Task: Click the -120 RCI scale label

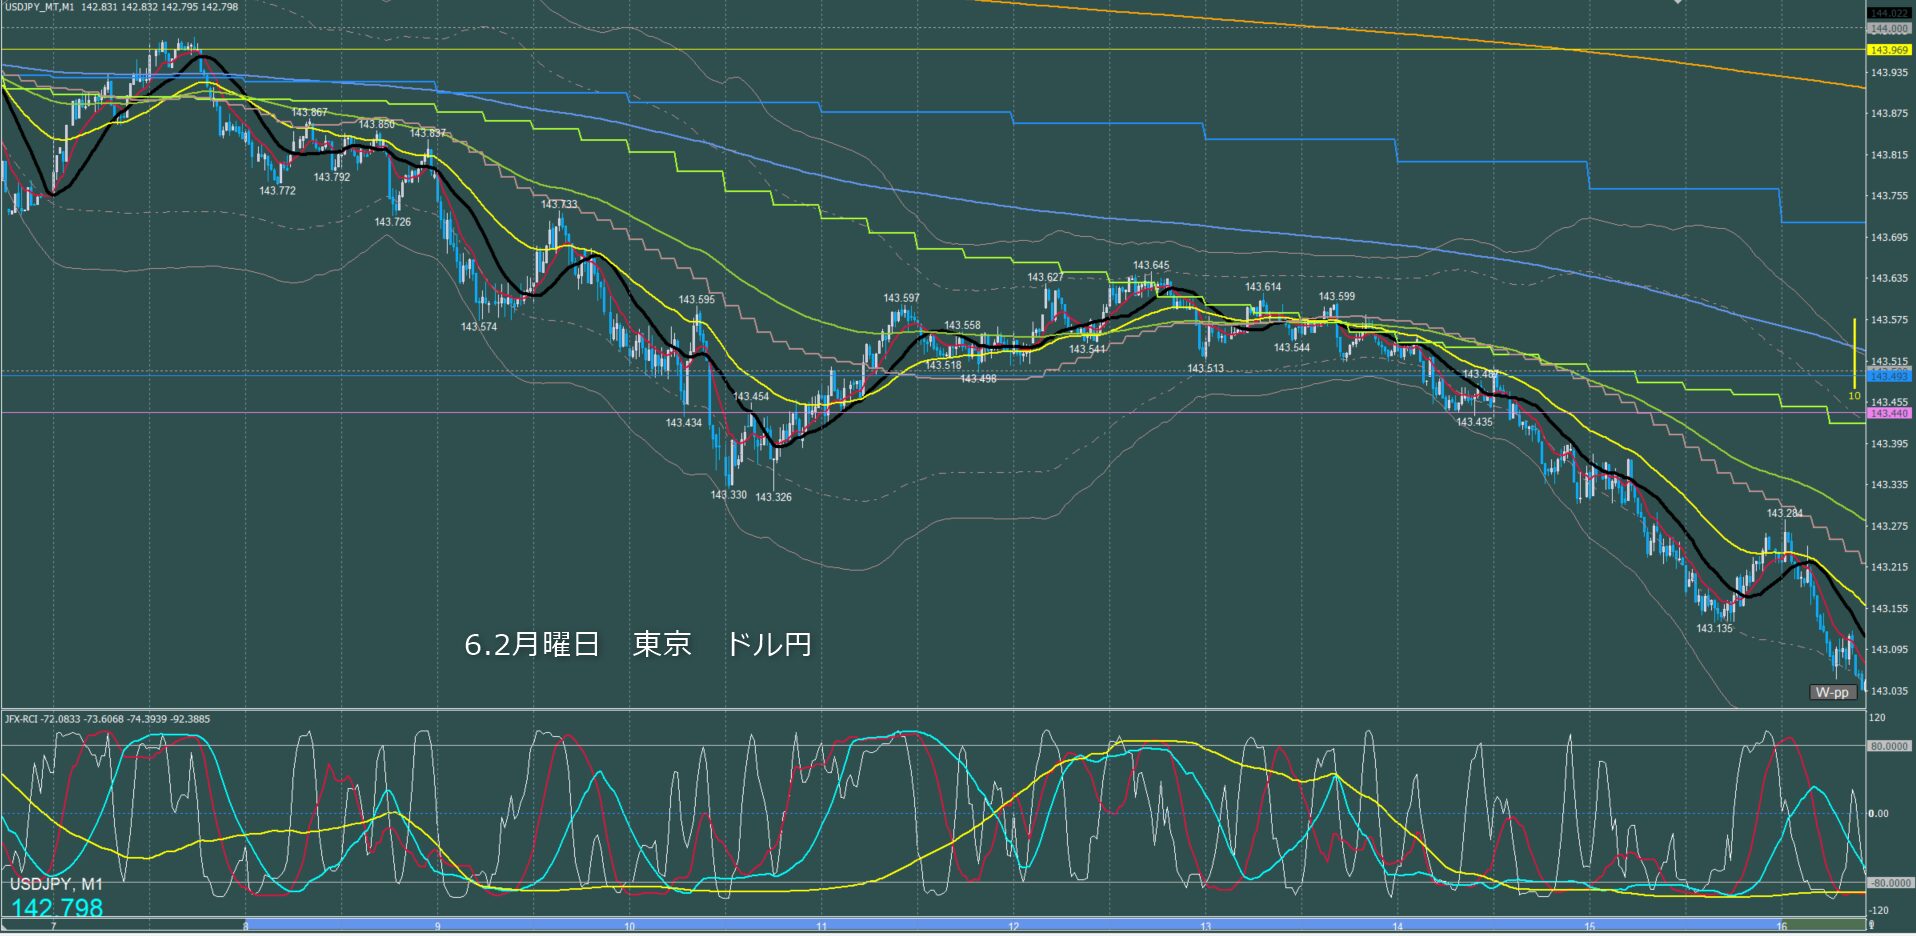Action: click(x=1879, y=910)
